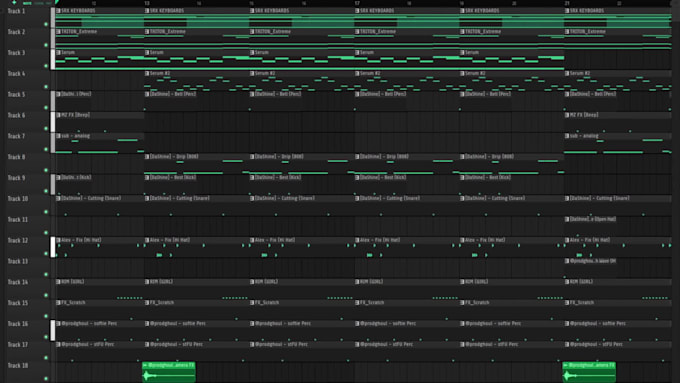Select the Track 16 header label
Viewport: 680px width, 383px height.
[17, 324]
